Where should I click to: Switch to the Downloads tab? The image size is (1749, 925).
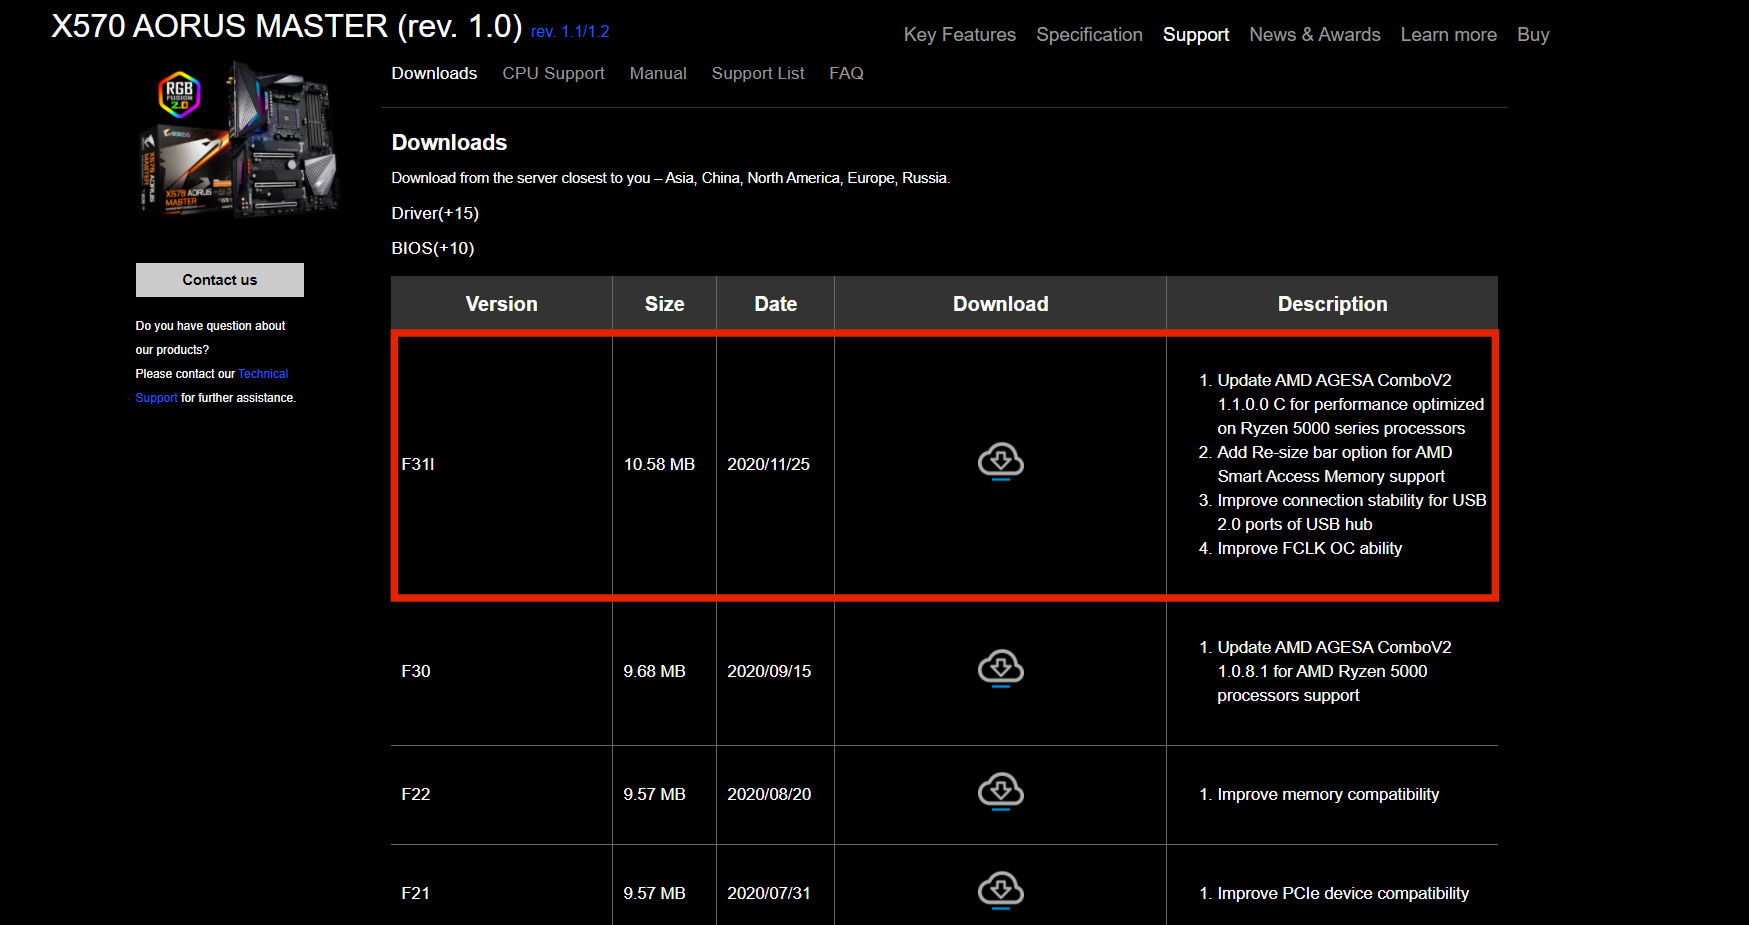click(x=434, y=73)
